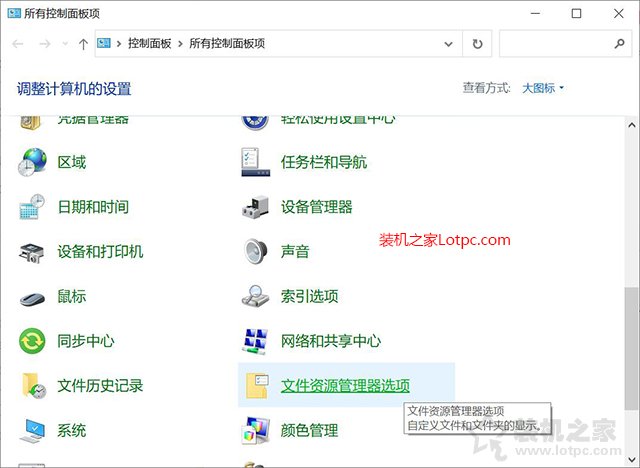
Task: Open the 颜色管理 link
Action: (309, 430)
